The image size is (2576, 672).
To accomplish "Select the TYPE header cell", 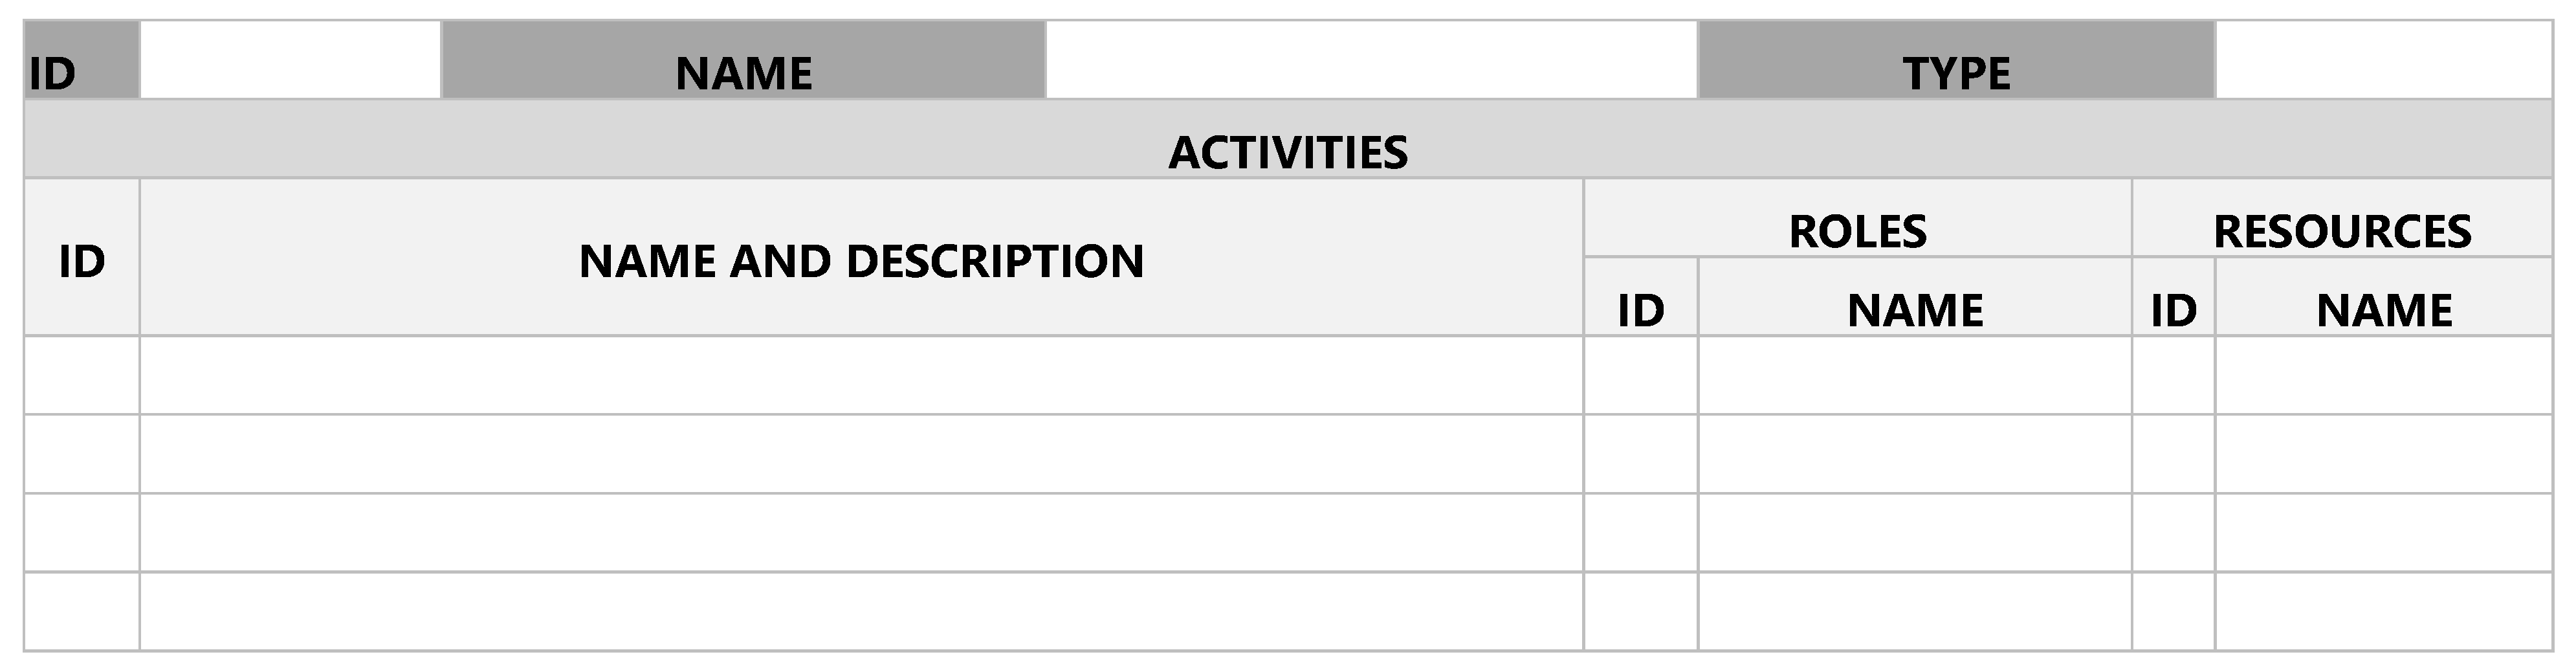I will coord(1956,60).
